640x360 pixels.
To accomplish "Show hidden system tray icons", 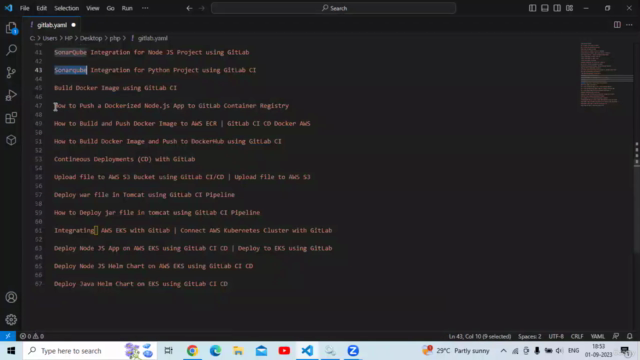I will (503, 351).
